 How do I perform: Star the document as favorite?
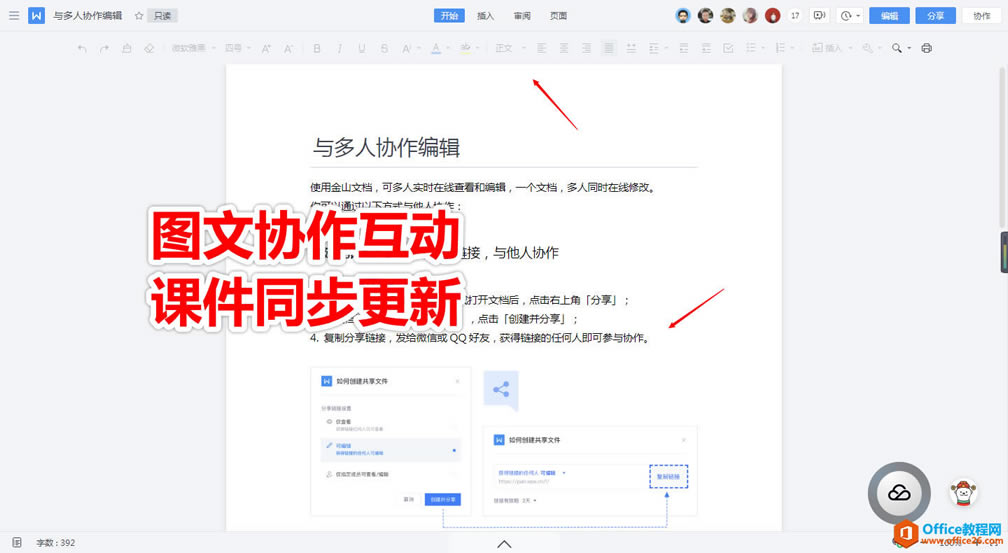(x=138, y=15)
